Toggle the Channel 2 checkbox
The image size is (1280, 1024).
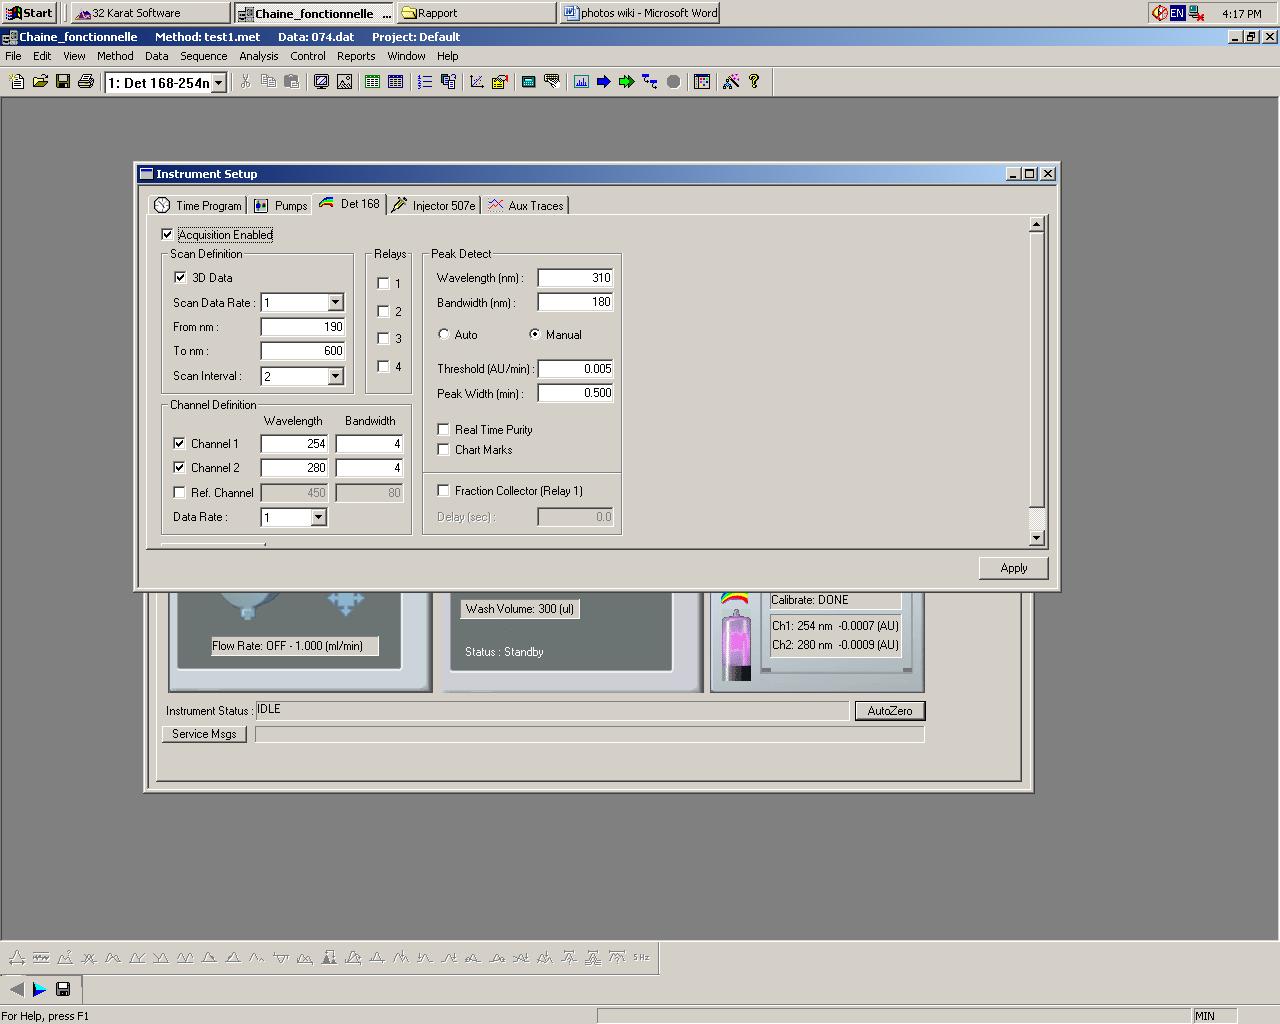pyautogui.click(x=179, y=467)
